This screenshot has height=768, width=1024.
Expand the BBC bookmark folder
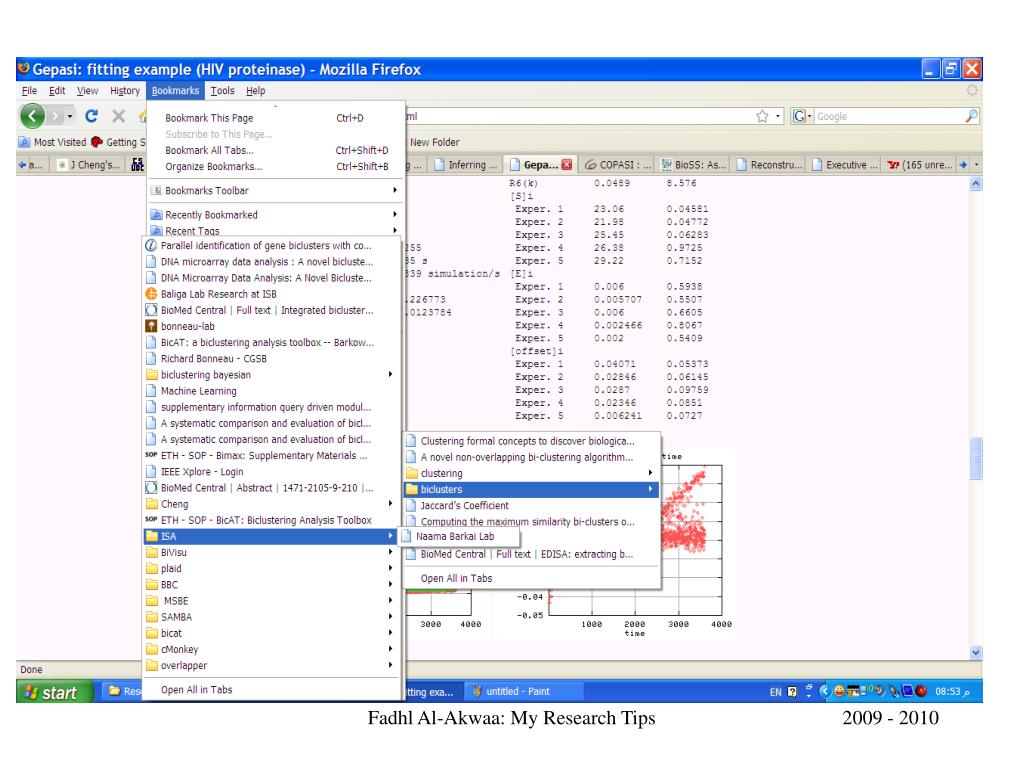point(272,584)
